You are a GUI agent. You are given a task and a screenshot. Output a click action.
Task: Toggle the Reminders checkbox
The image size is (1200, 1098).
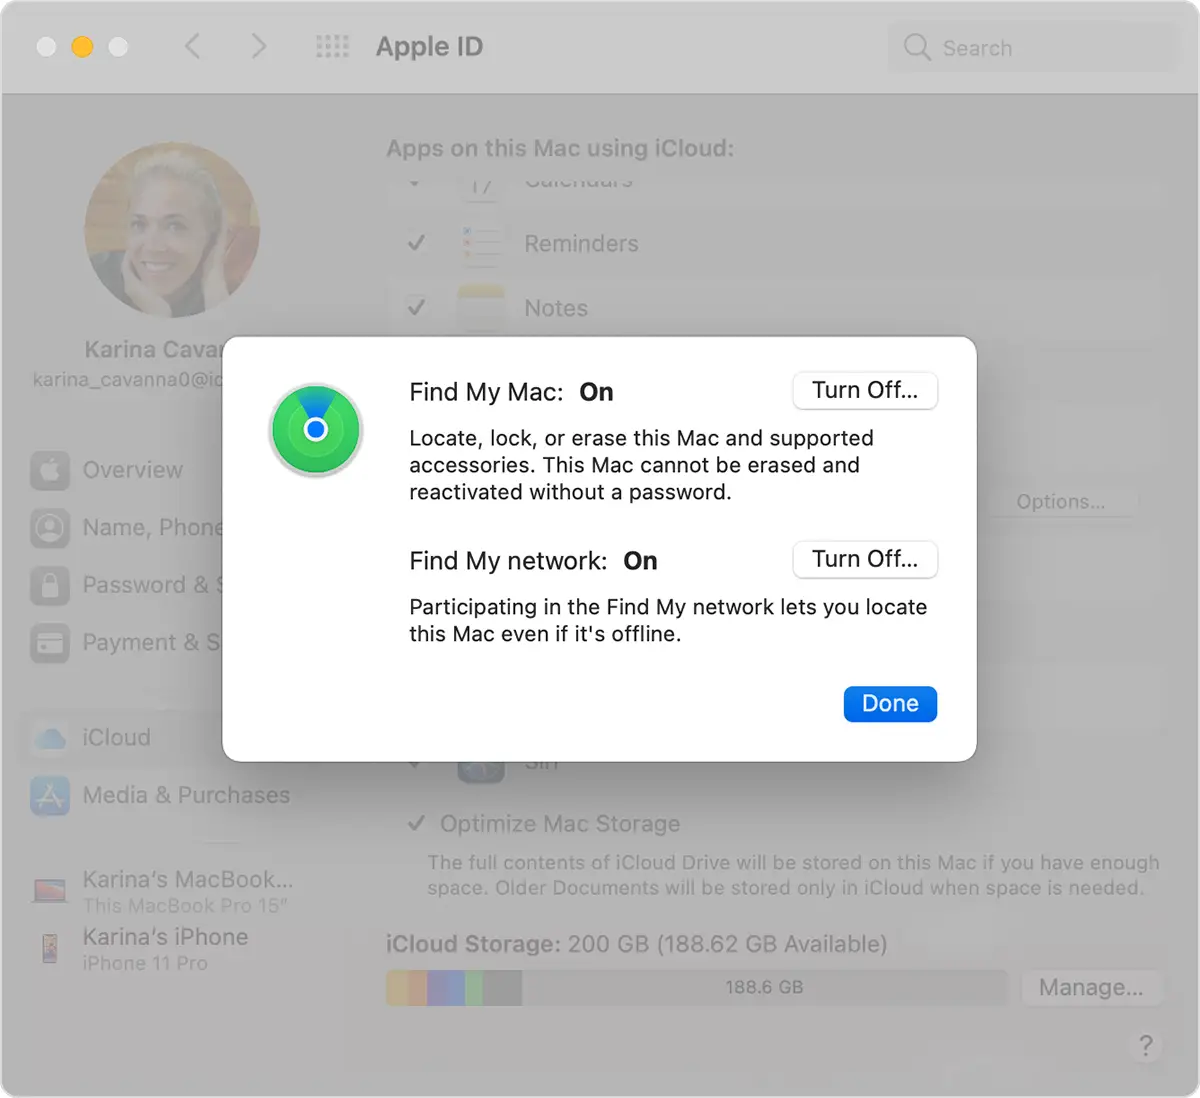click(417, 243)
